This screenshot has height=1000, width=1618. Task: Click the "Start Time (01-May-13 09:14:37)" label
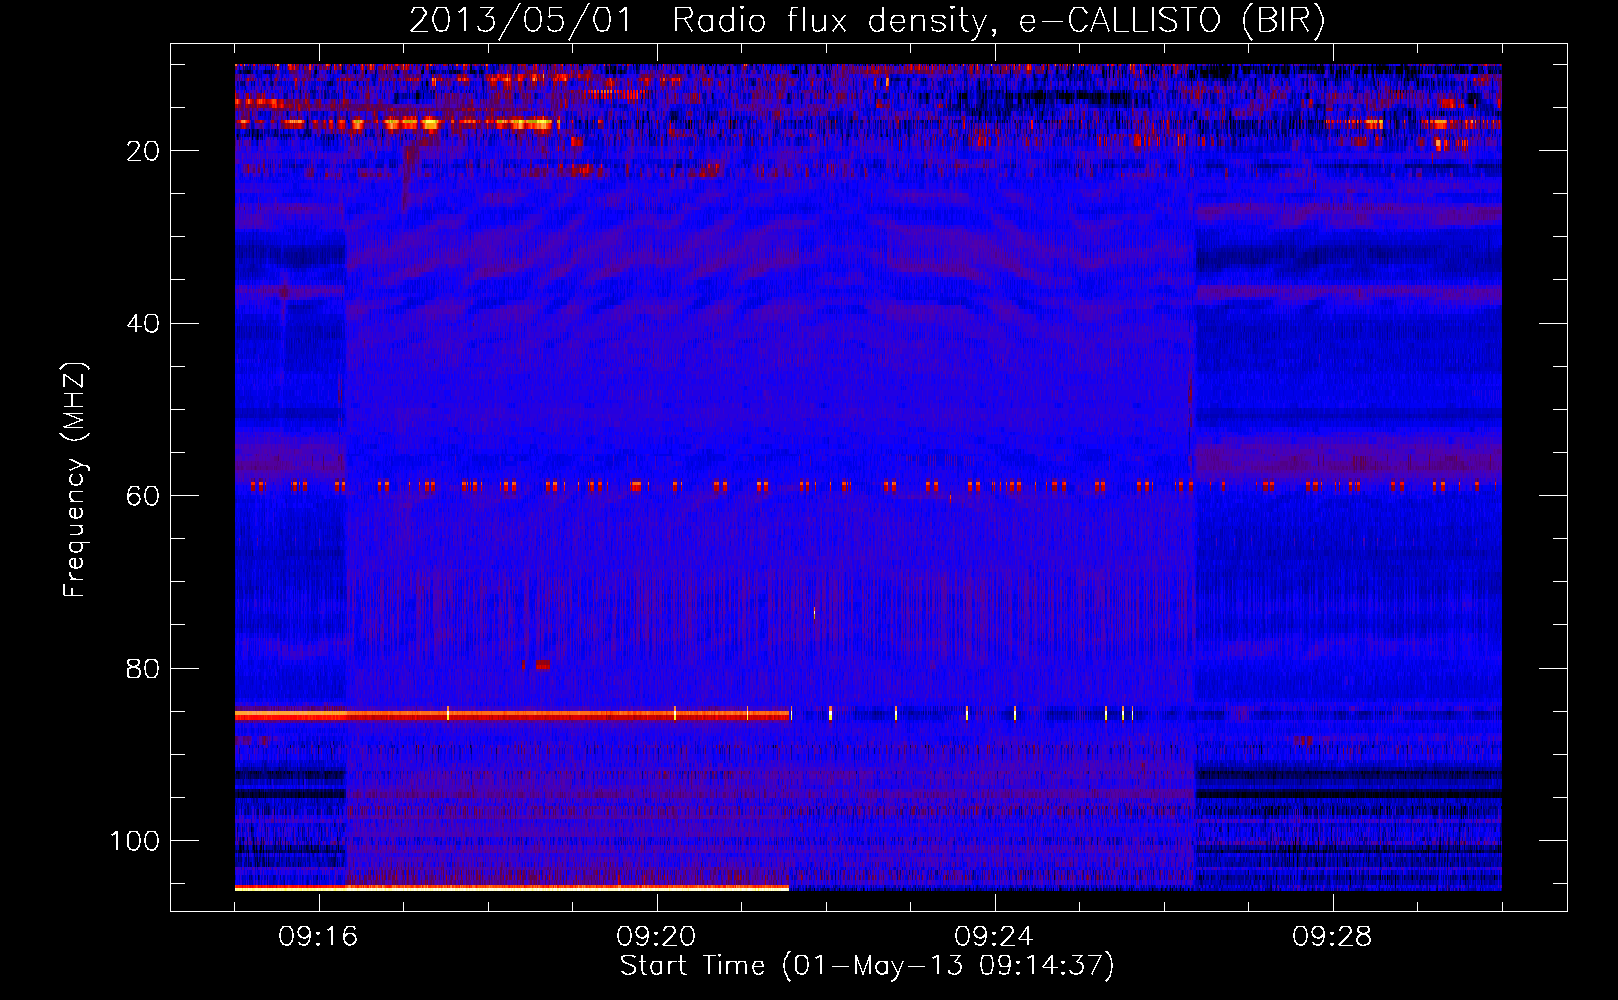867,966
